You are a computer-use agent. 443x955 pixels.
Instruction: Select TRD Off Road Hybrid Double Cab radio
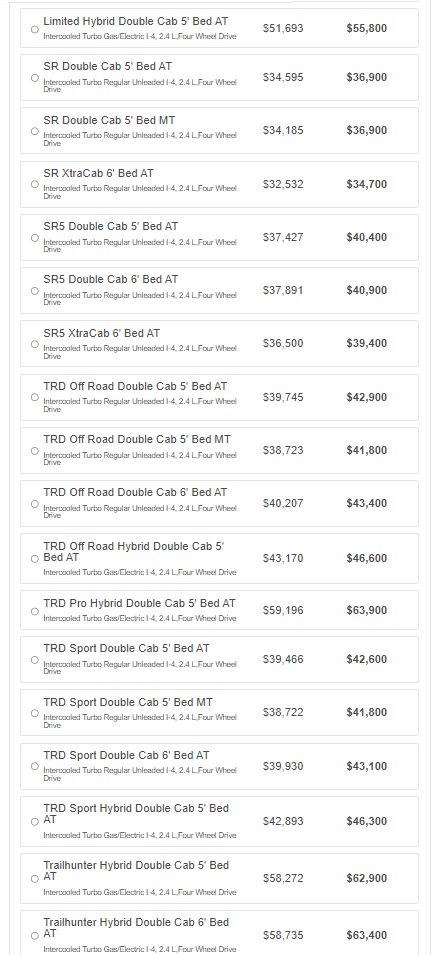(x=35, y=559)
